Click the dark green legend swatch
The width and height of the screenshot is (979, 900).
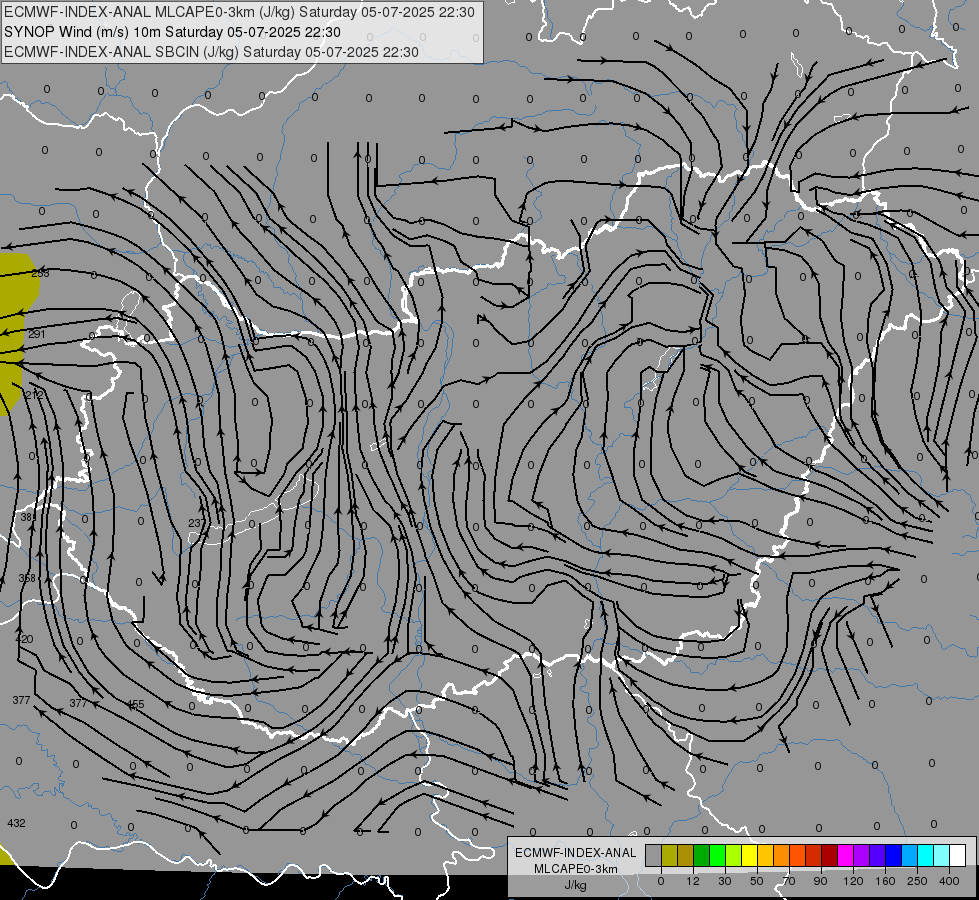(702, 855)
